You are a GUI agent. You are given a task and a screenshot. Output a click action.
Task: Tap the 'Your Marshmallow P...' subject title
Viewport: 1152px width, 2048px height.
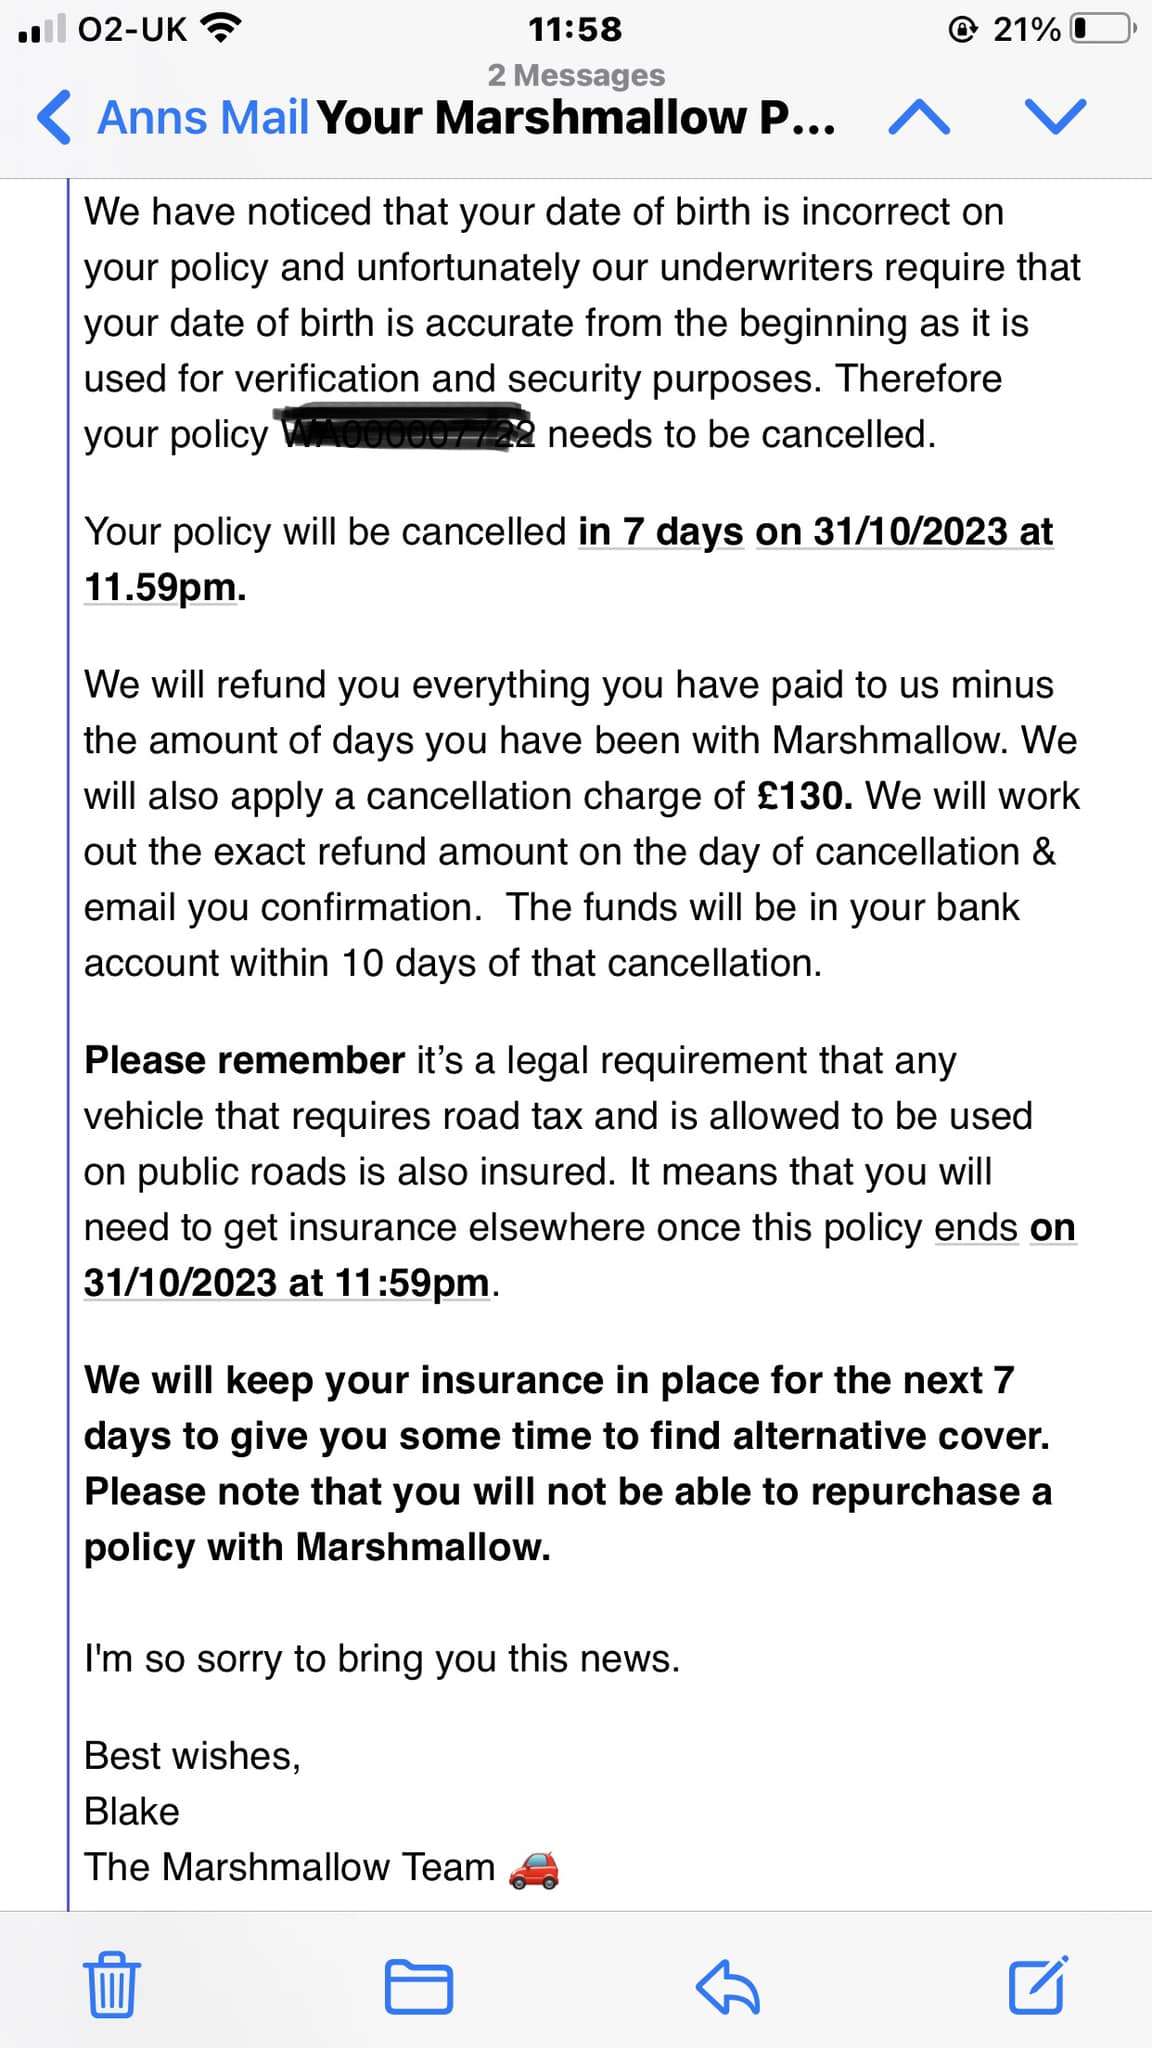tap(576, 118)
